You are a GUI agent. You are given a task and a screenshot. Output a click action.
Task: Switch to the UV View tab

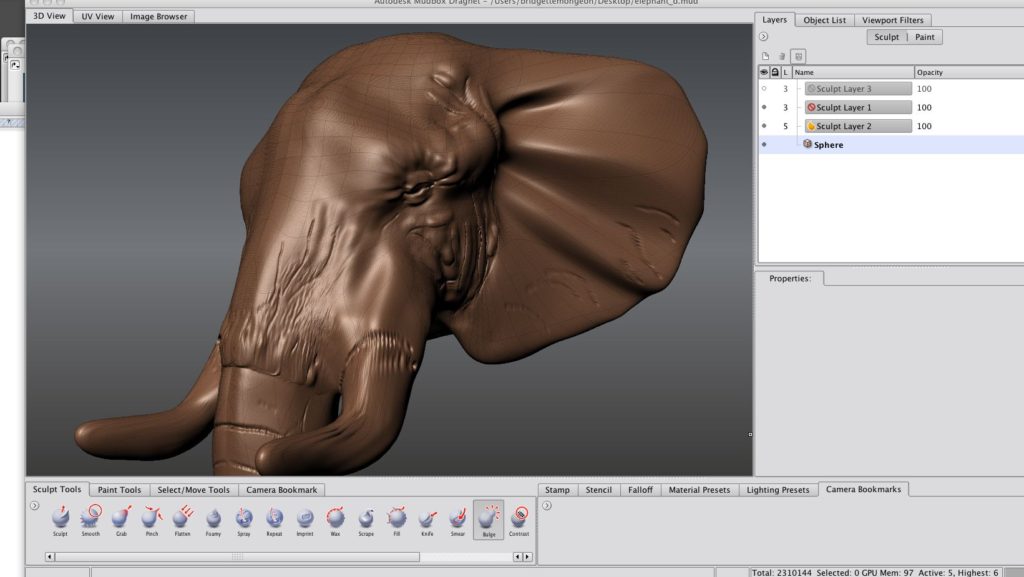tap(97, 16)
